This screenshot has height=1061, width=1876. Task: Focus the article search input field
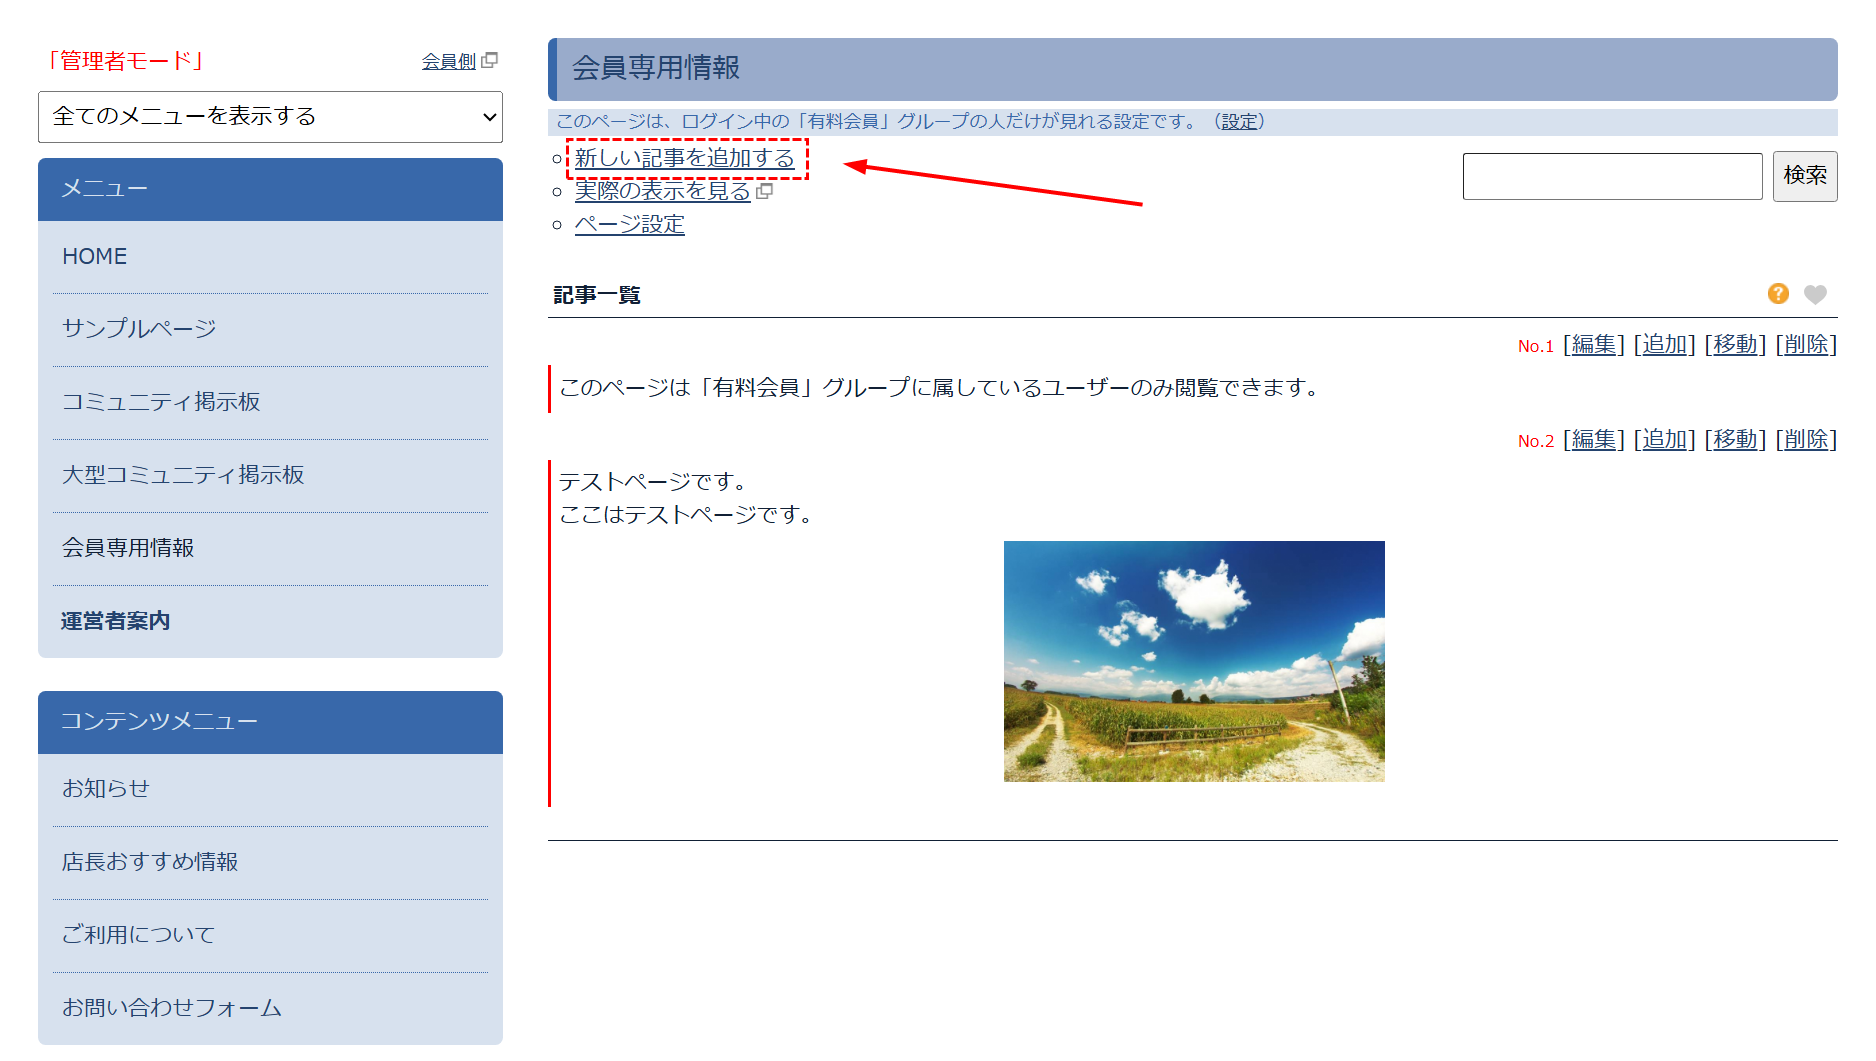(1612, 176)
